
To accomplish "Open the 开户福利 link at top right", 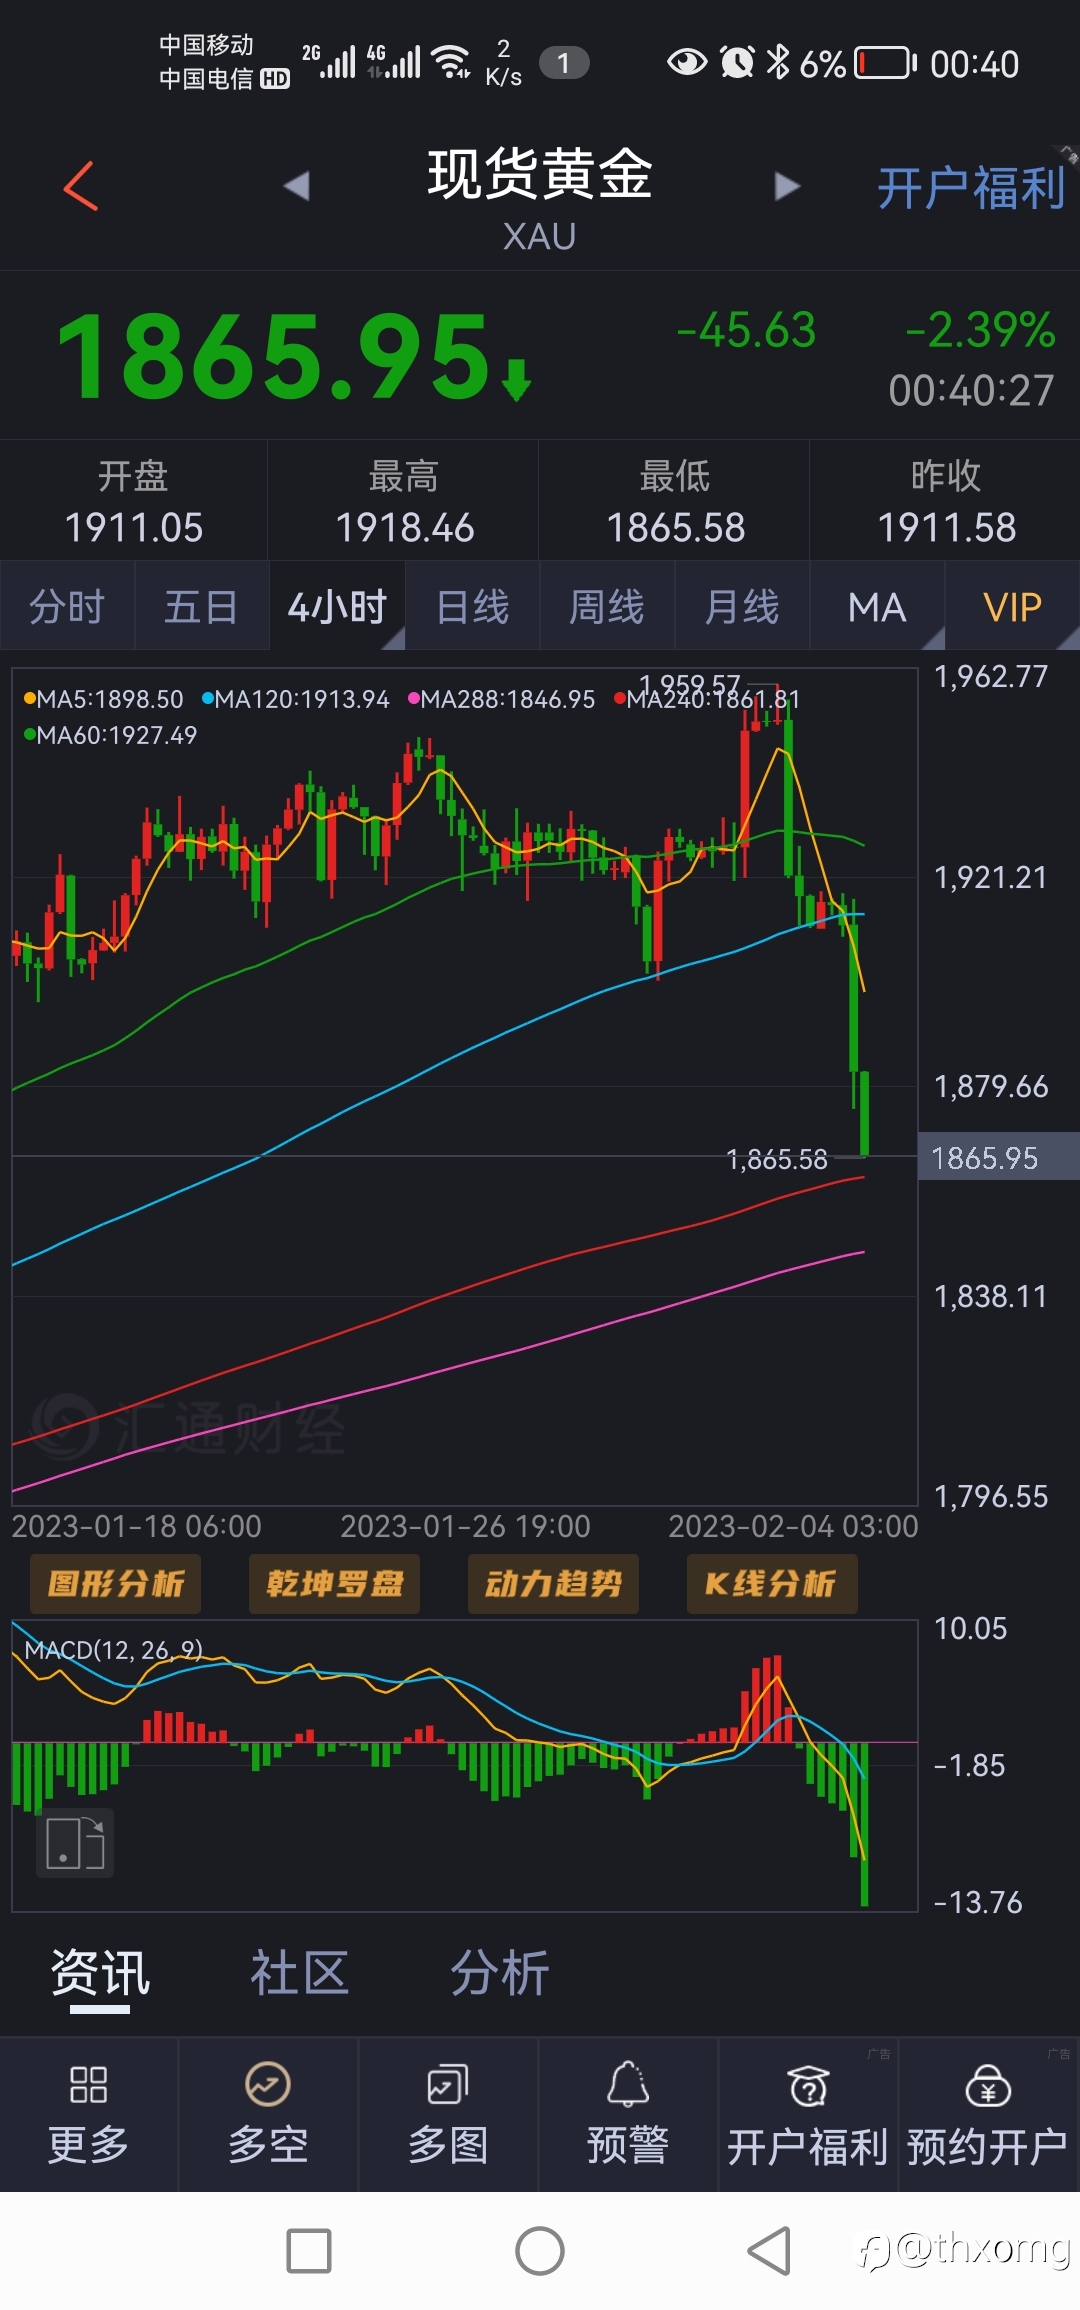I will tap(971, 188).
